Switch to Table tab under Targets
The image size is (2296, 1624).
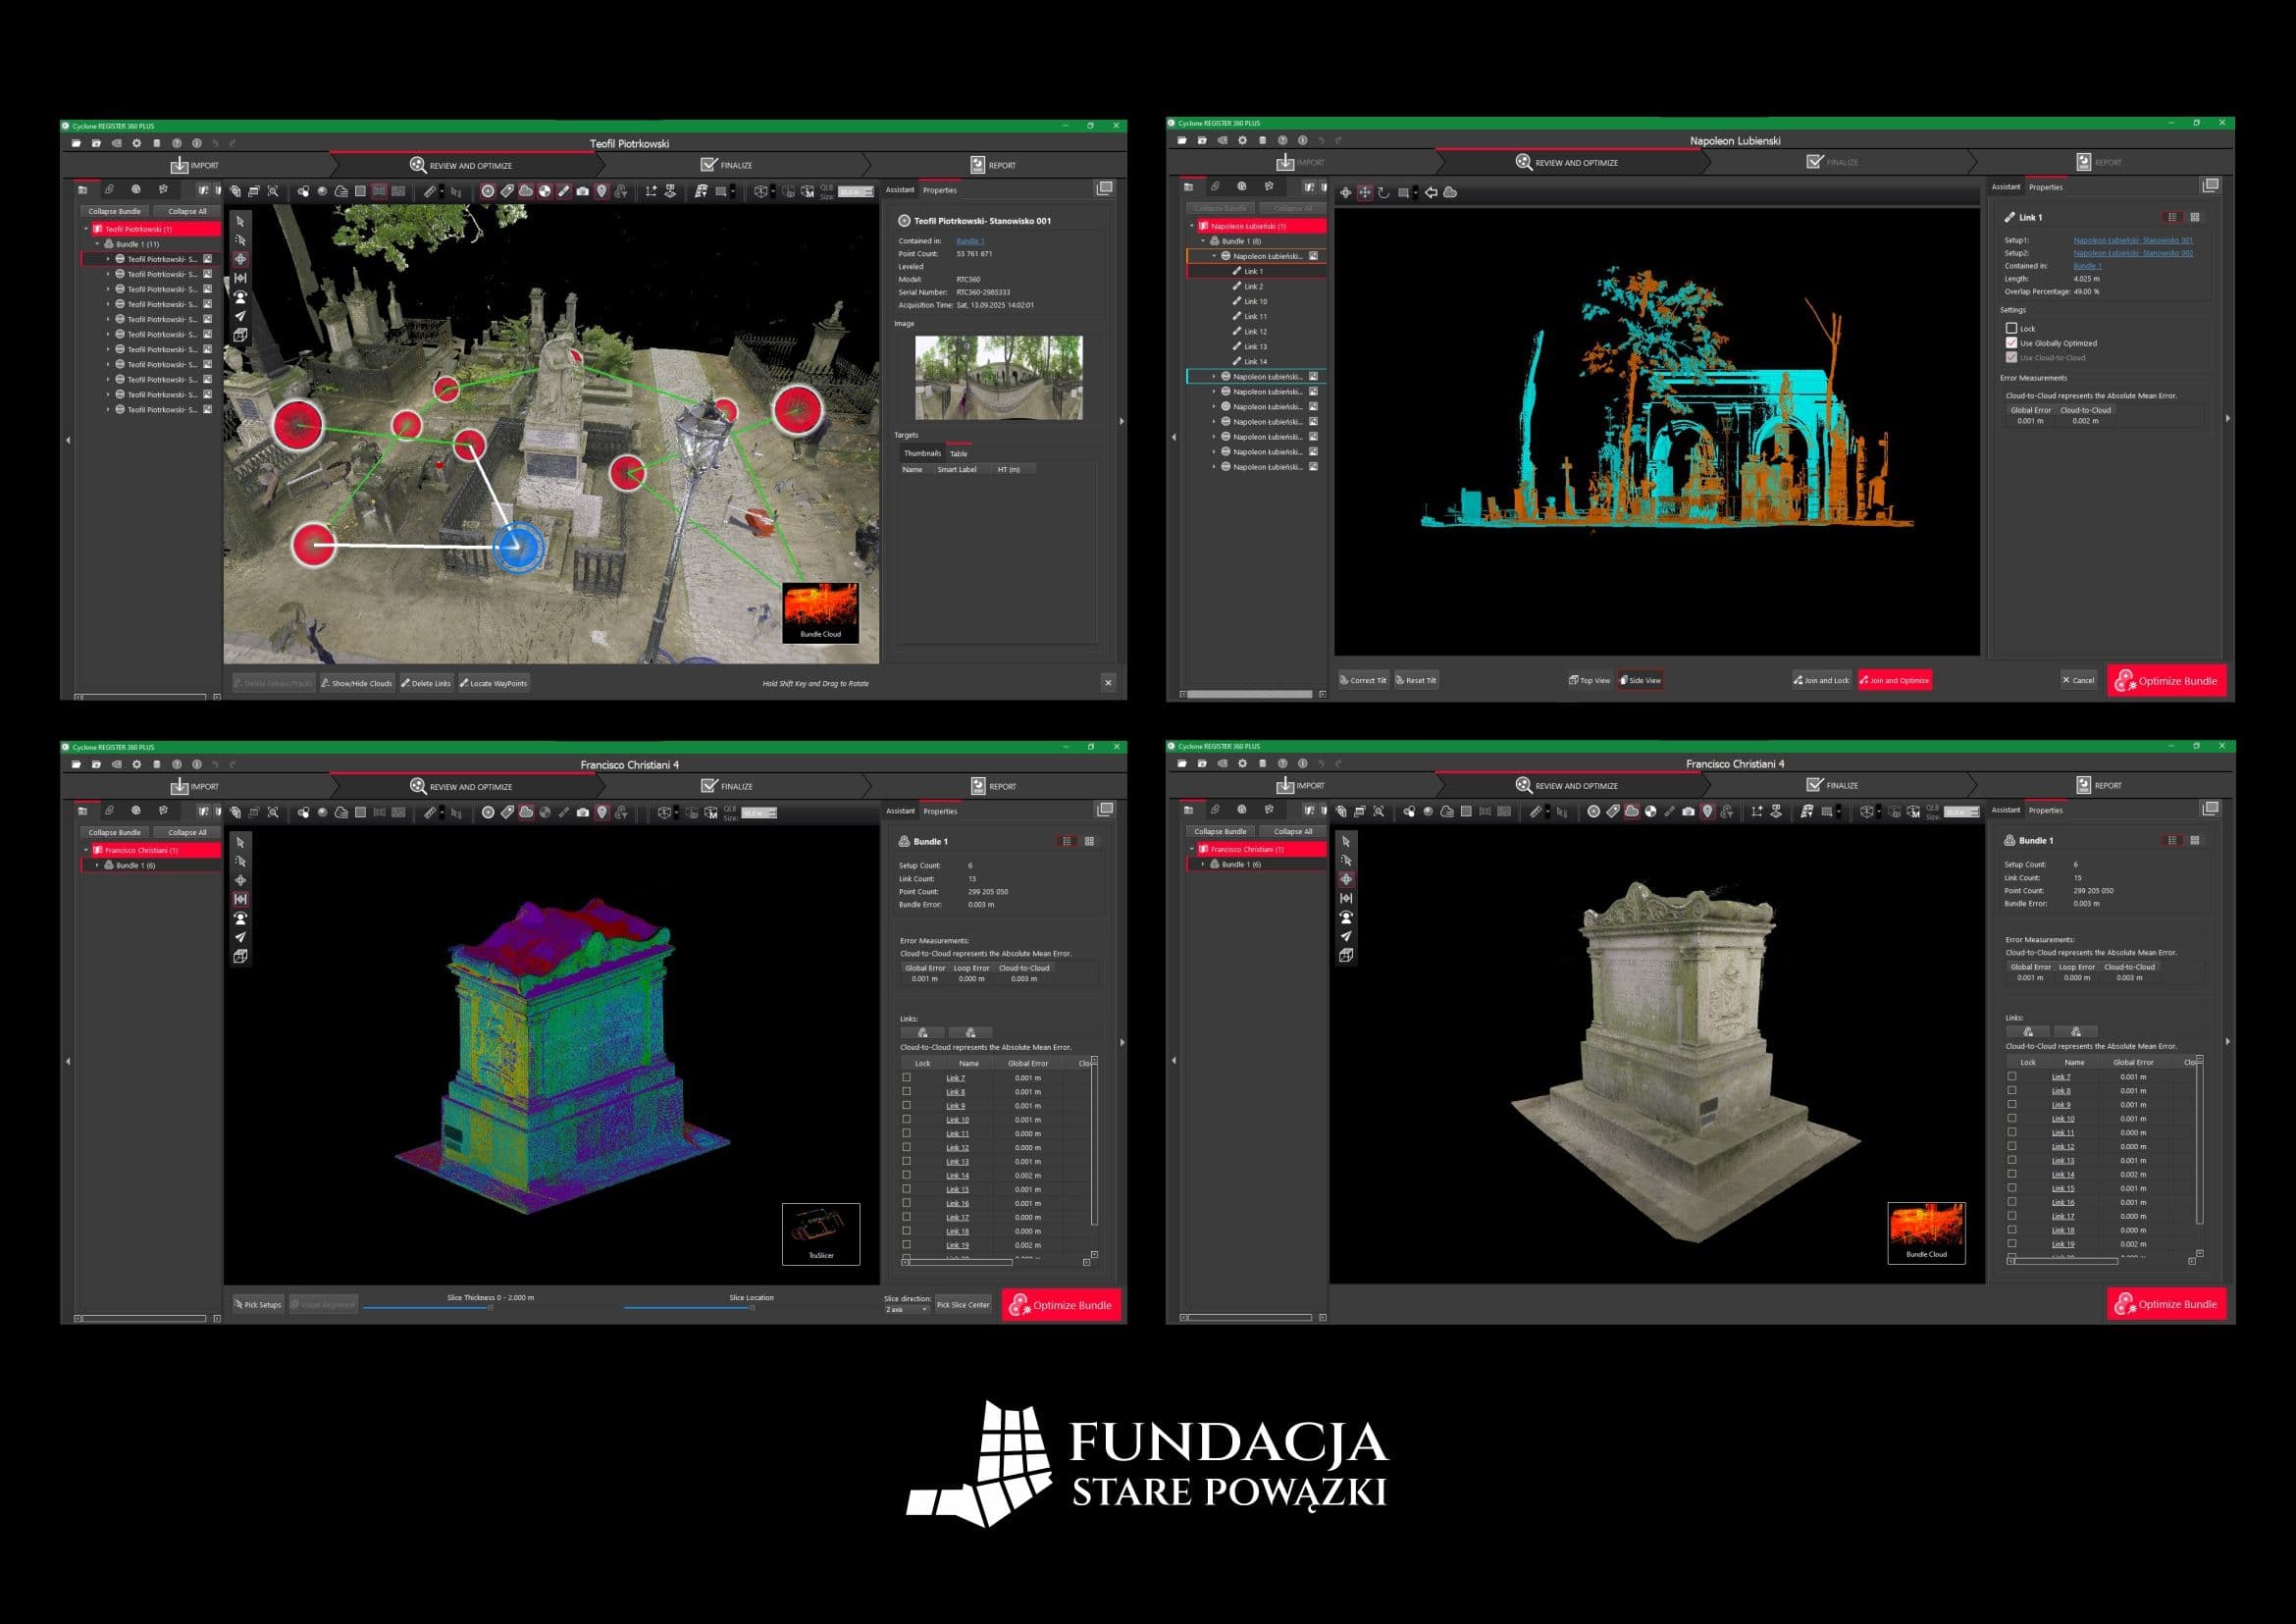click(x=958, y=454)
